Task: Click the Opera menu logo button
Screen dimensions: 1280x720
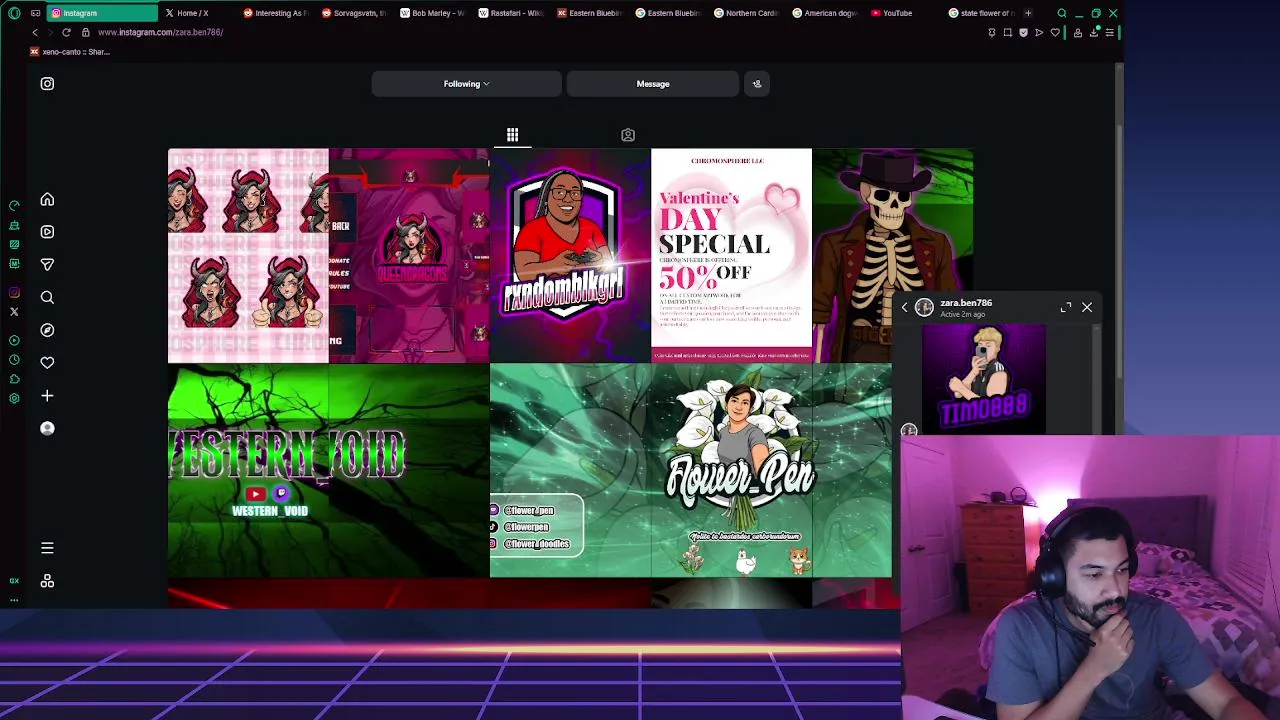Action: pos(14,13)
